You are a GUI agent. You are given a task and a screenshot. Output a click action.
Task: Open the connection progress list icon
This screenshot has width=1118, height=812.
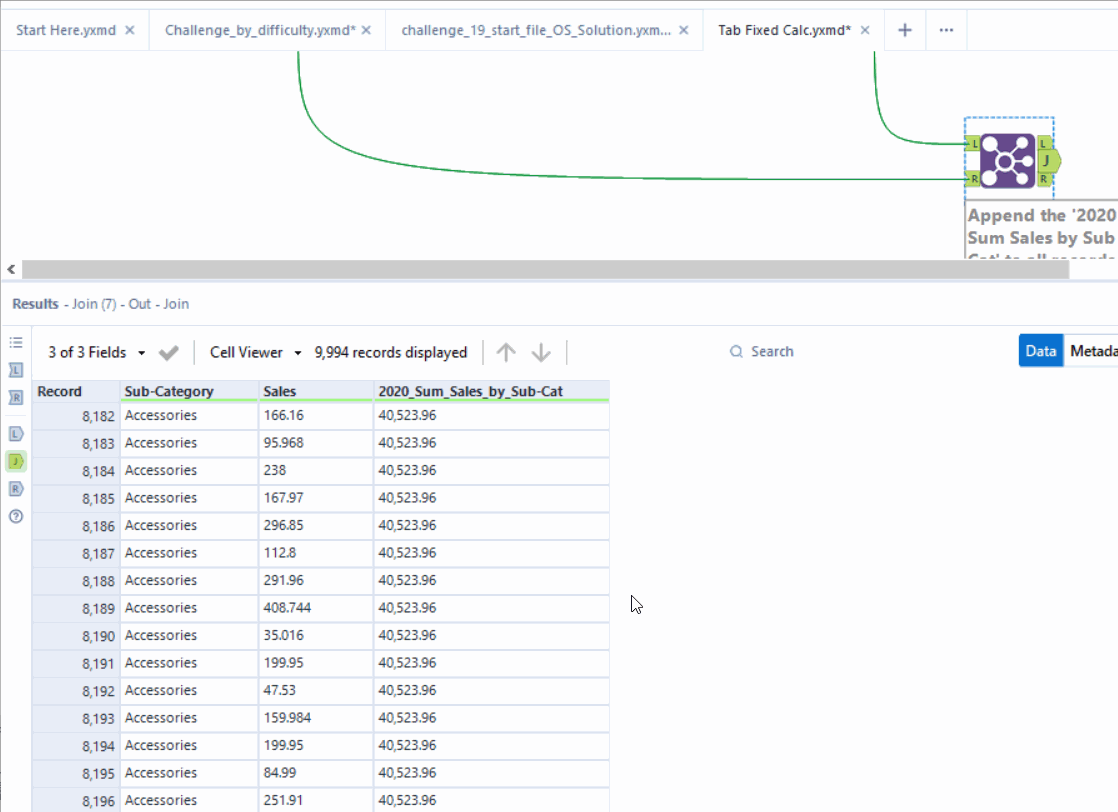coord(15,342)
